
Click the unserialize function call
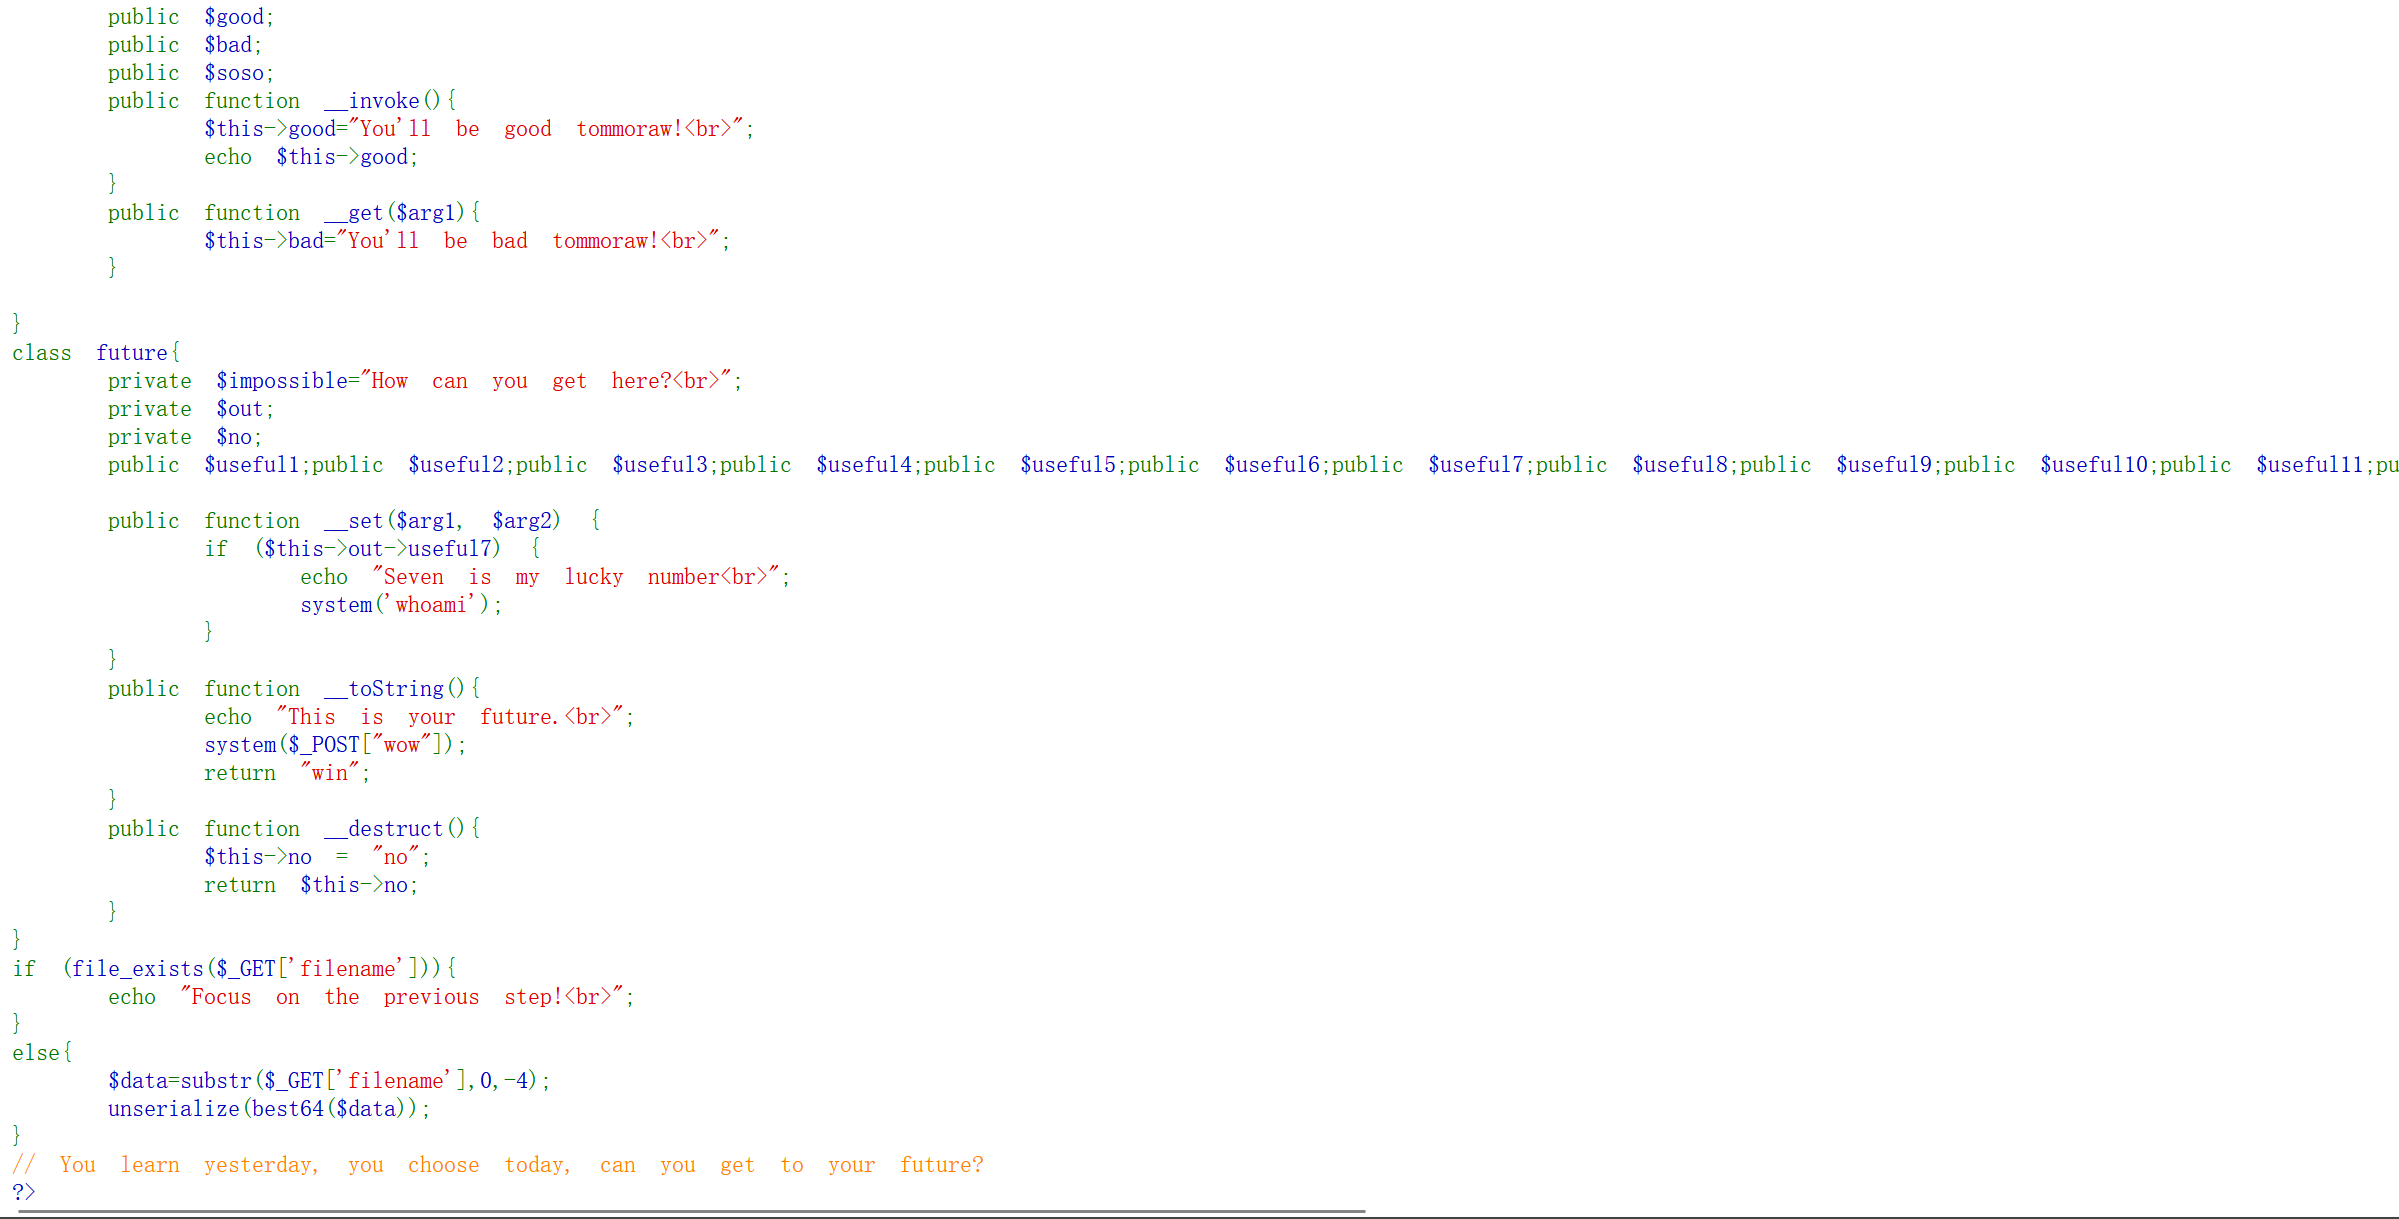pos(173,1109)
